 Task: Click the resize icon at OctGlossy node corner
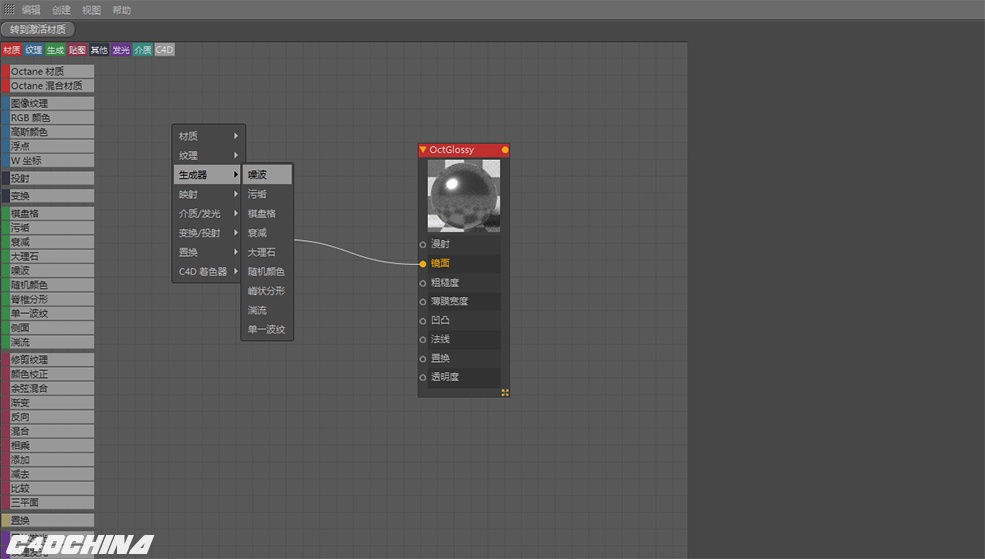(504, 393)
